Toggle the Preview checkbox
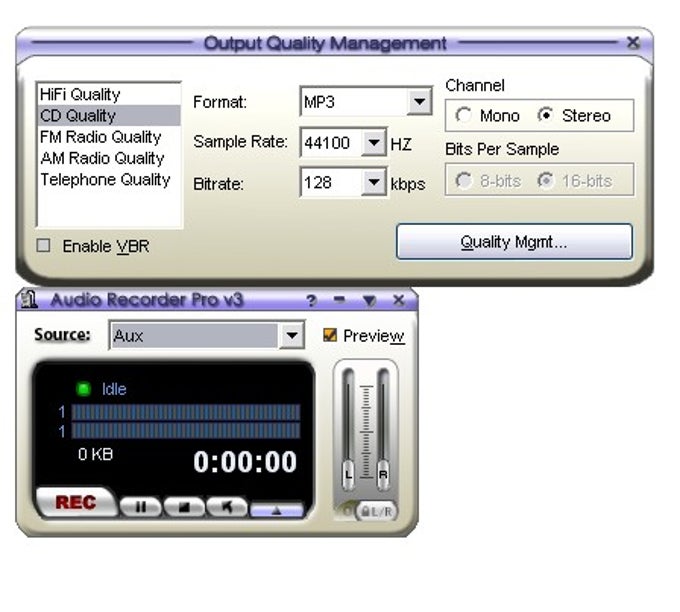 pos(330,335)
